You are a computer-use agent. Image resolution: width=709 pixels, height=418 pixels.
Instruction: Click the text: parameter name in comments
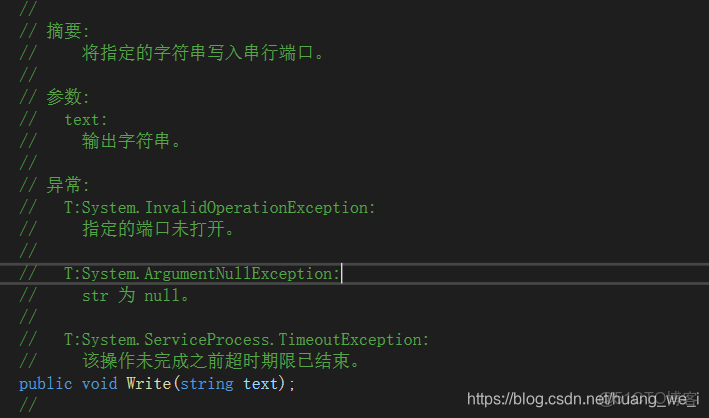coord(86,119)
